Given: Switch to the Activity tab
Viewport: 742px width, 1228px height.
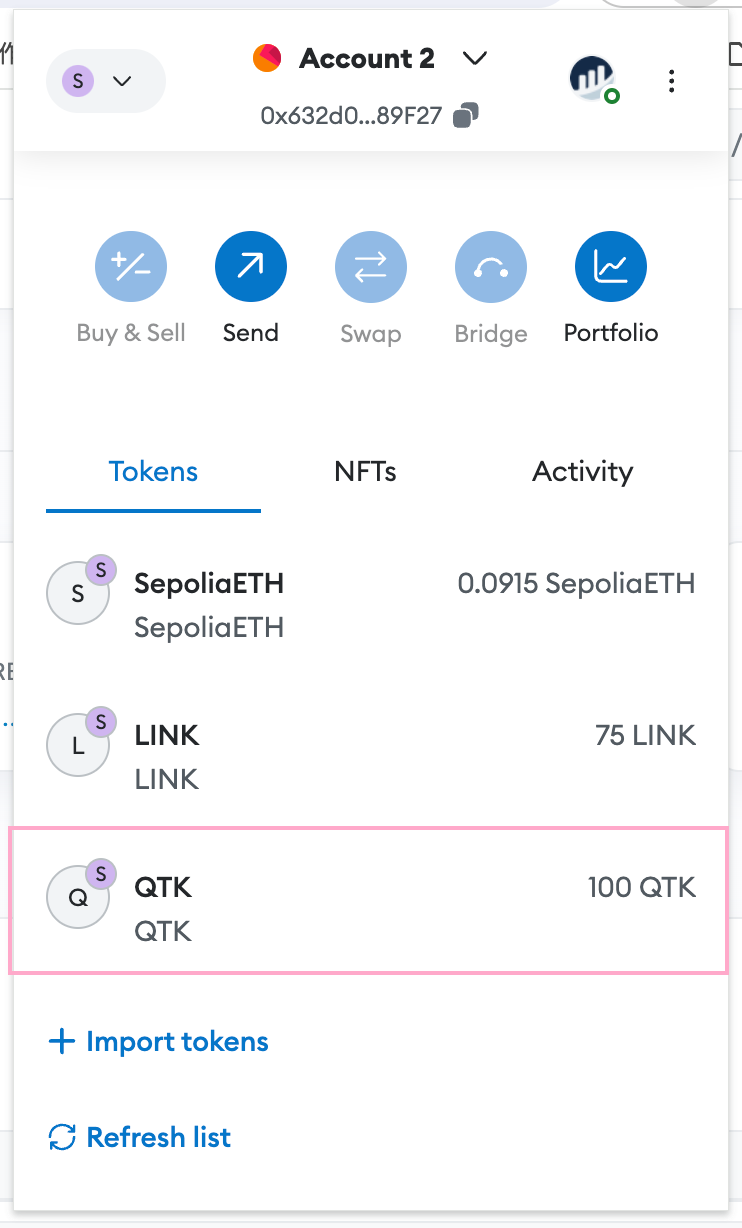Looking at the screenshot, I should click(582, 472).
